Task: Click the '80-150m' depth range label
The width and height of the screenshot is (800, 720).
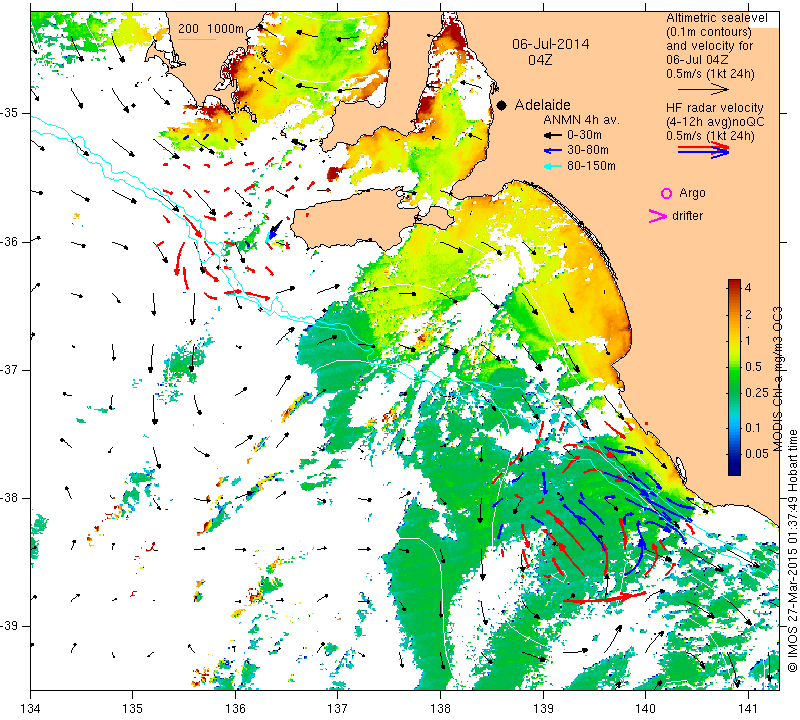Action: tap(591, 166)
